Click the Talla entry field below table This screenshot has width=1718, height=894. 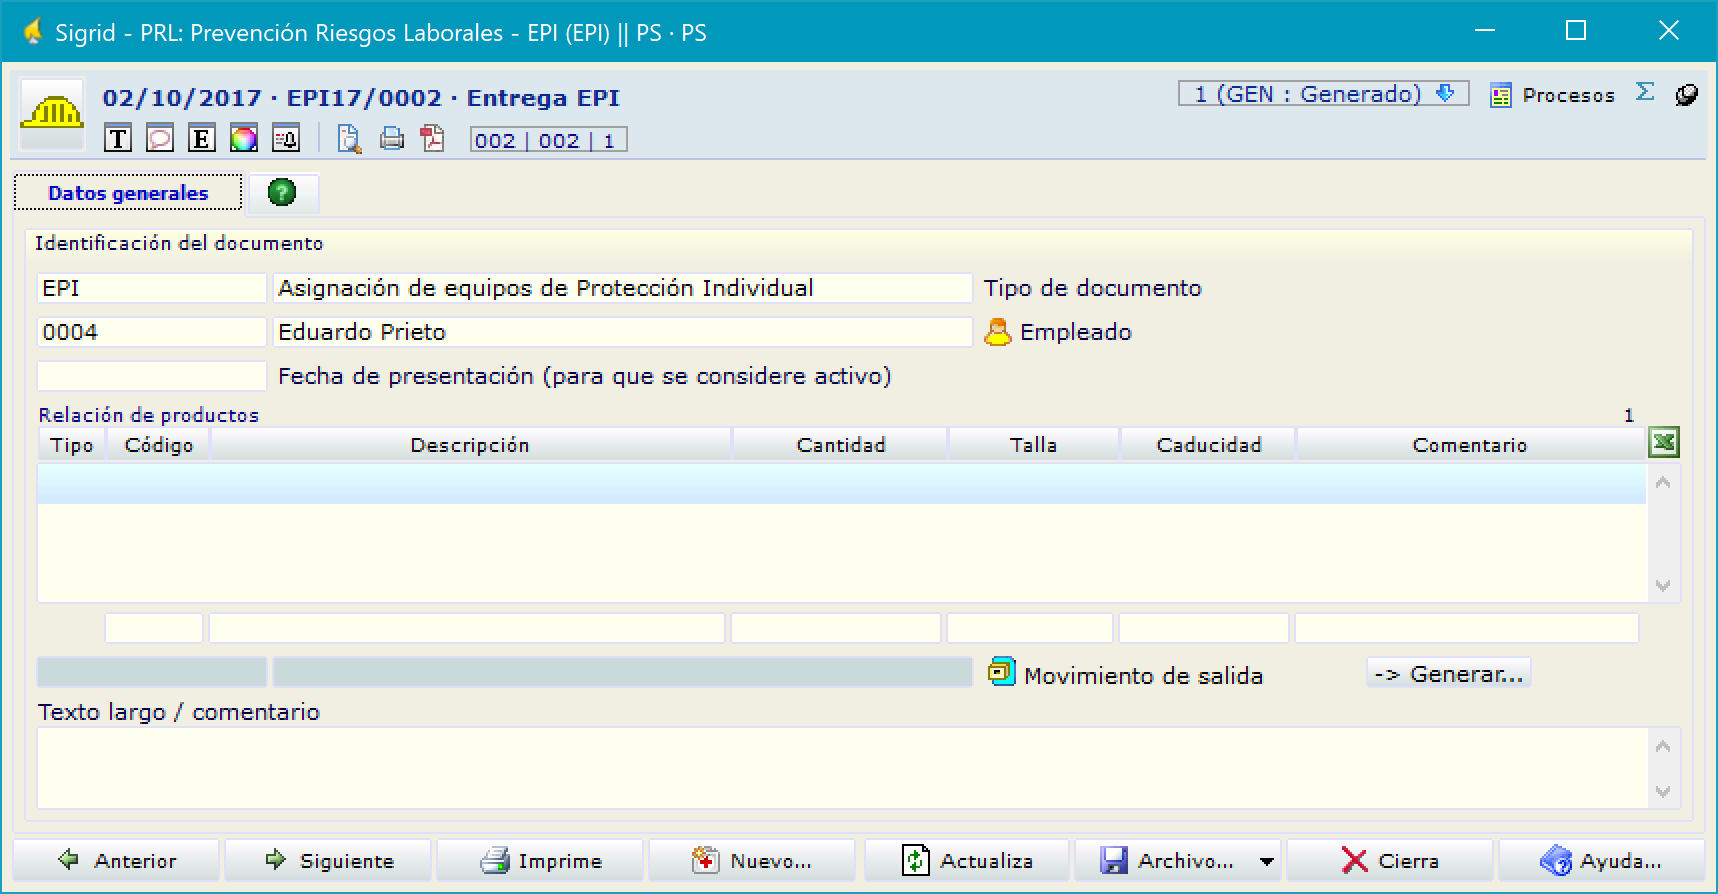[x=1030, y=628]
